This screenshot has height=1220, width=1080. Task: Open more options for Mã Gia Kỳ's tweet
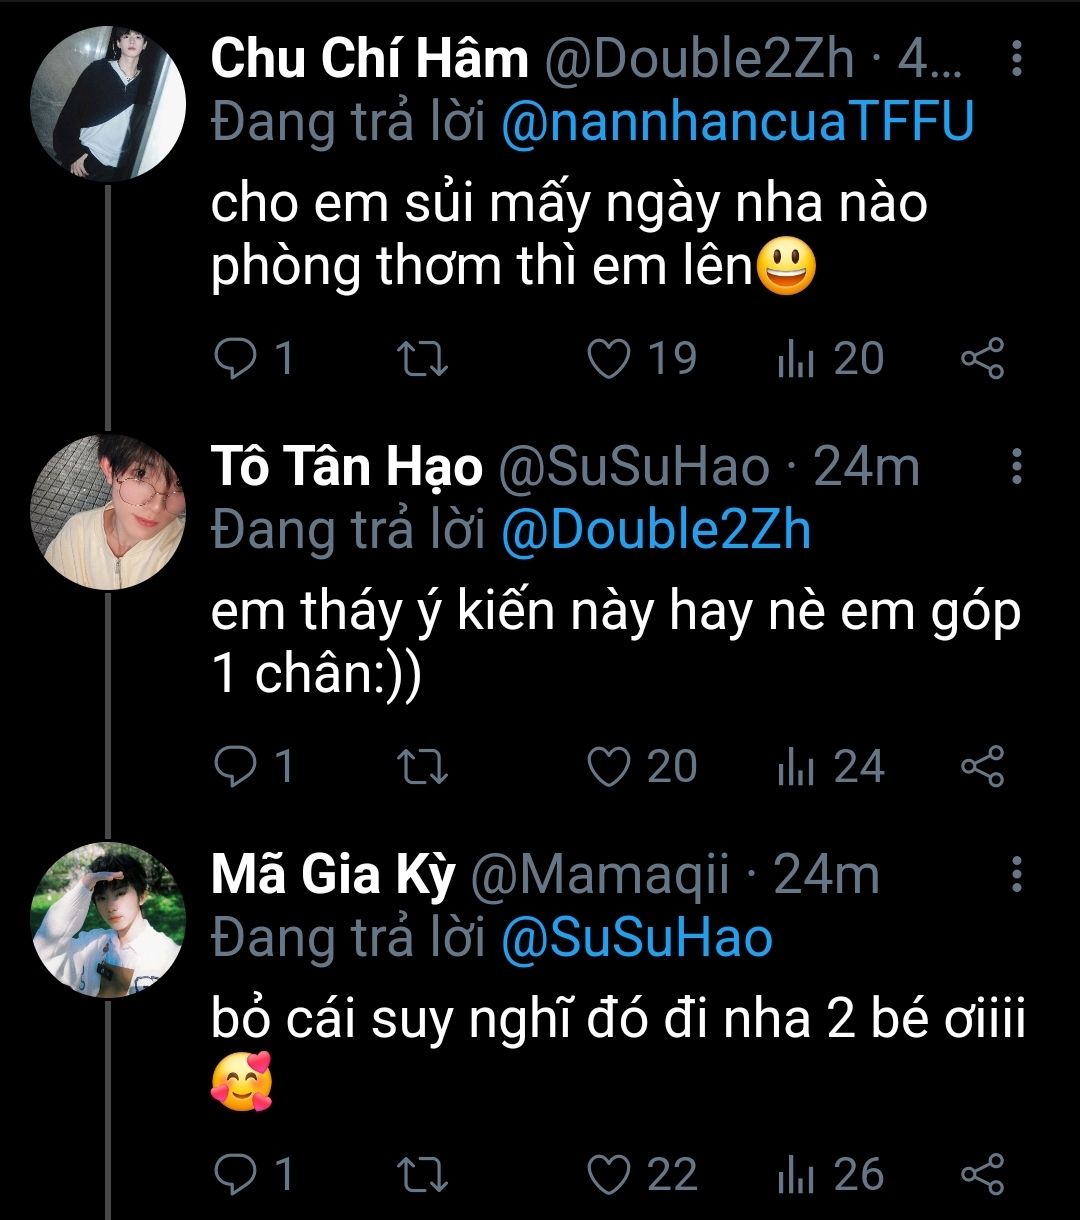[x=1016, y=875]
